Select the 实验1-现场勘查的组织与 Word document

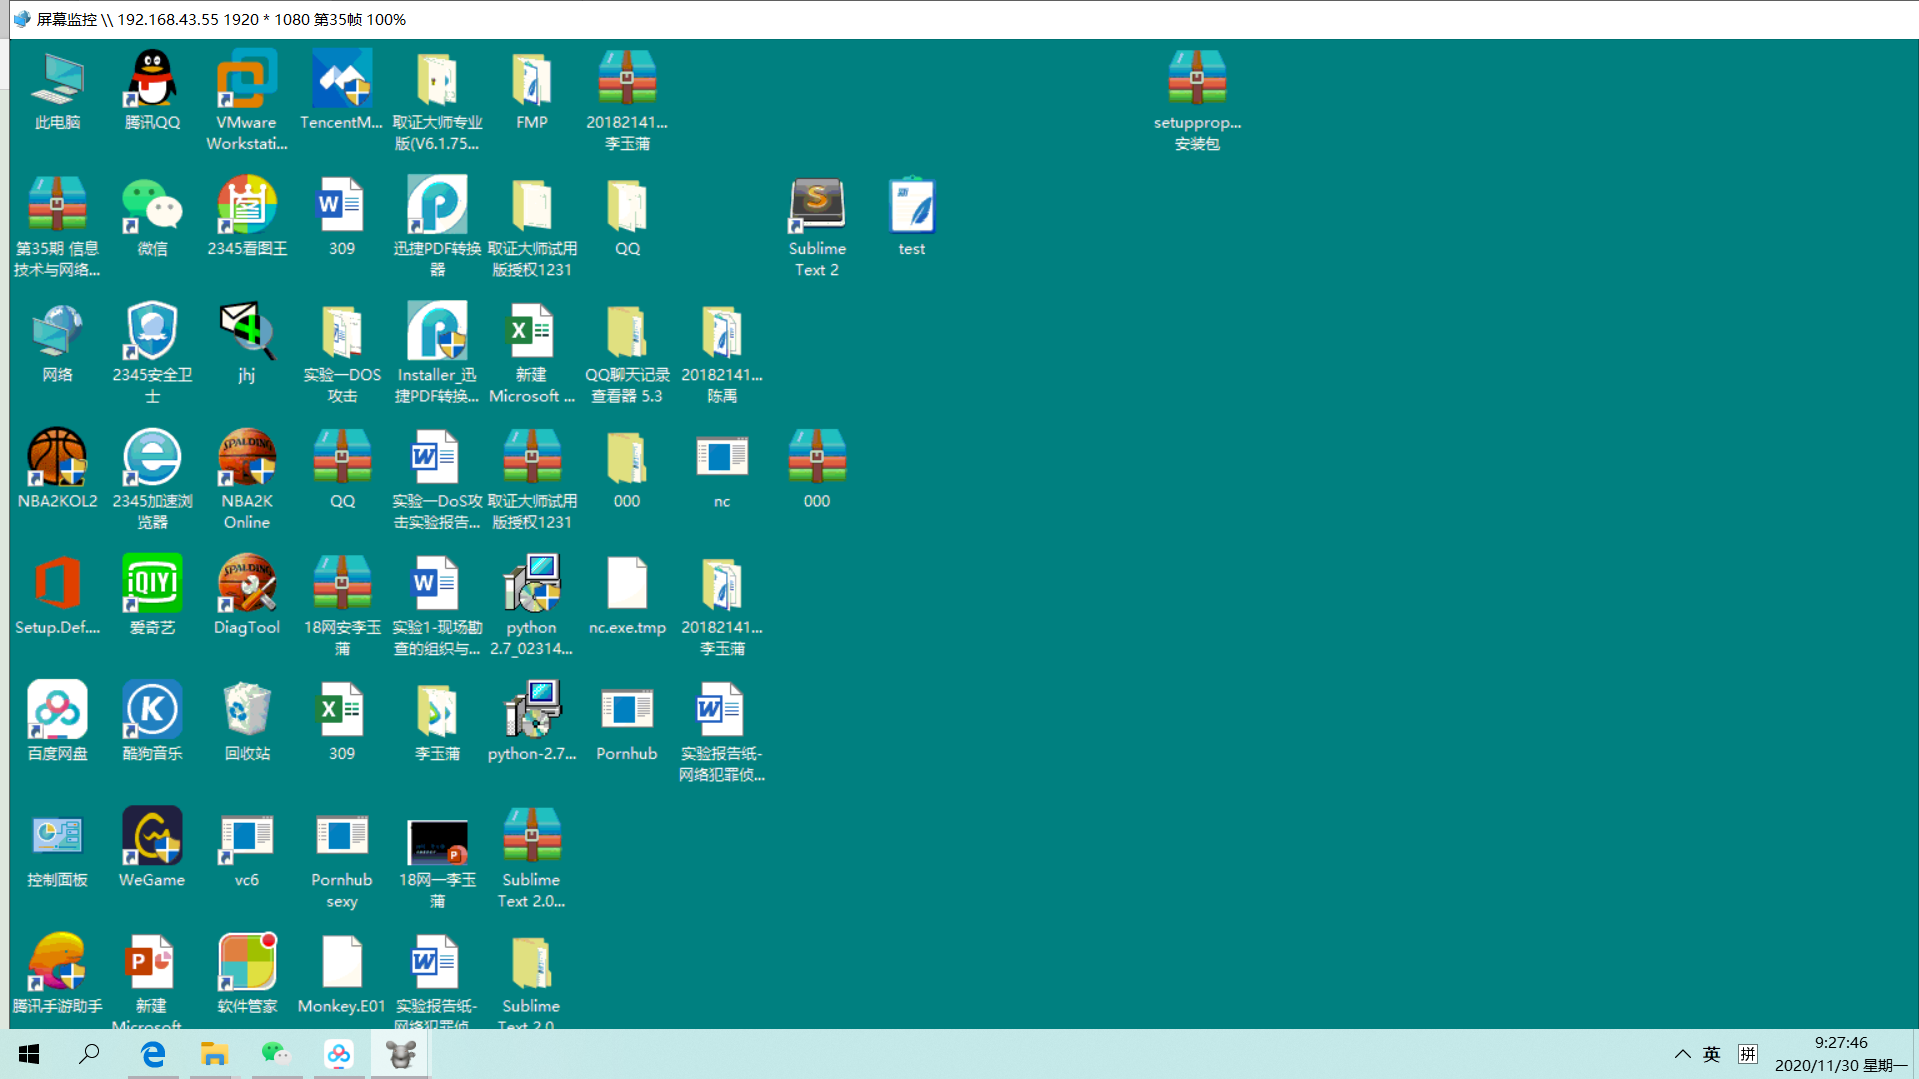(437, 606)
